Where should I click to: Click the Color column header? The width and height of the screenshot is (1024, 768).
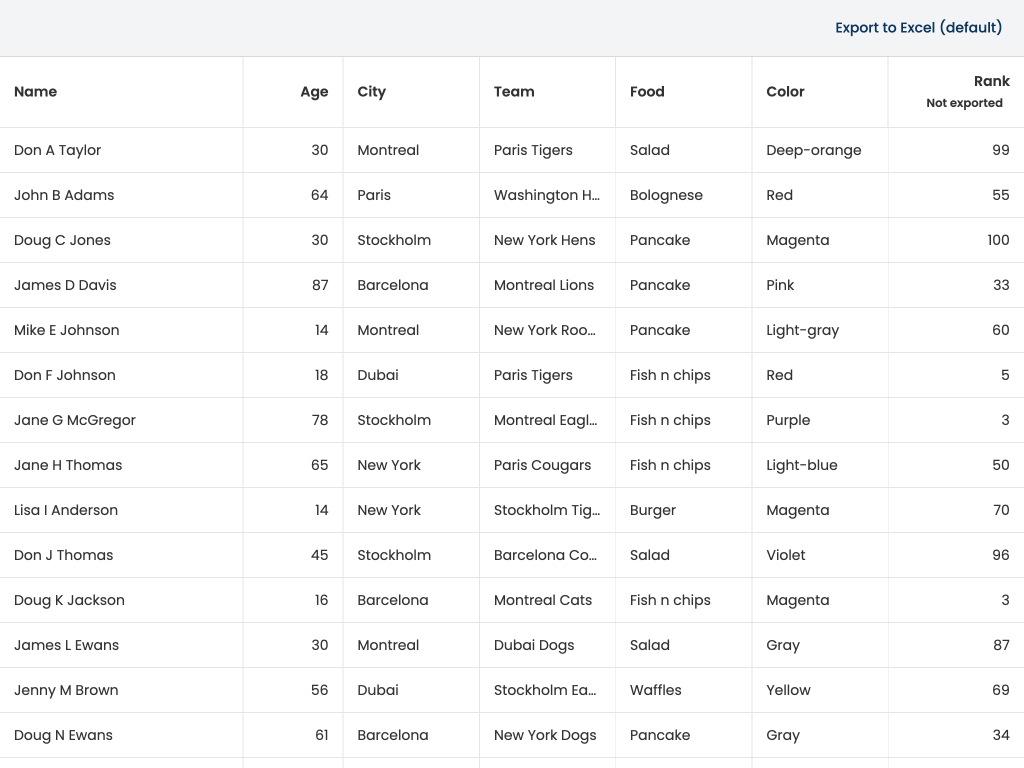785,92
